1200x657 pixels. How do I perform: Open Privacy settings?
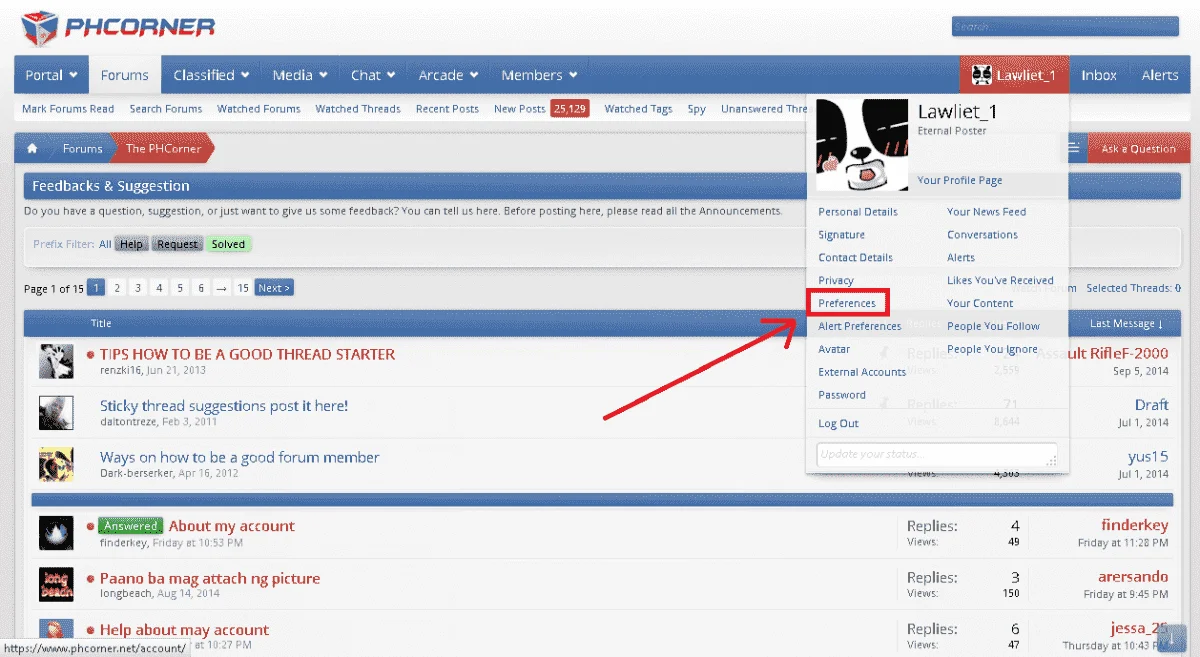pyautogui.click(x=836, y=281)
